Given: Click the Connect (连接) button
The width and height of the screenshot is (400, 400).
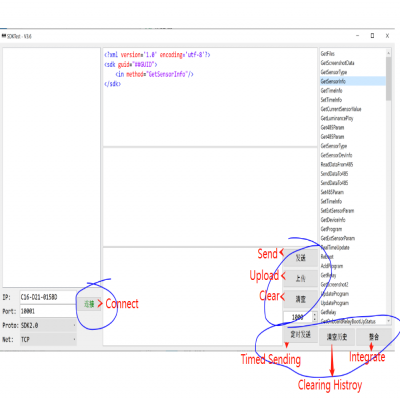Looking at the screenshot, I should (x=89, y=304).
